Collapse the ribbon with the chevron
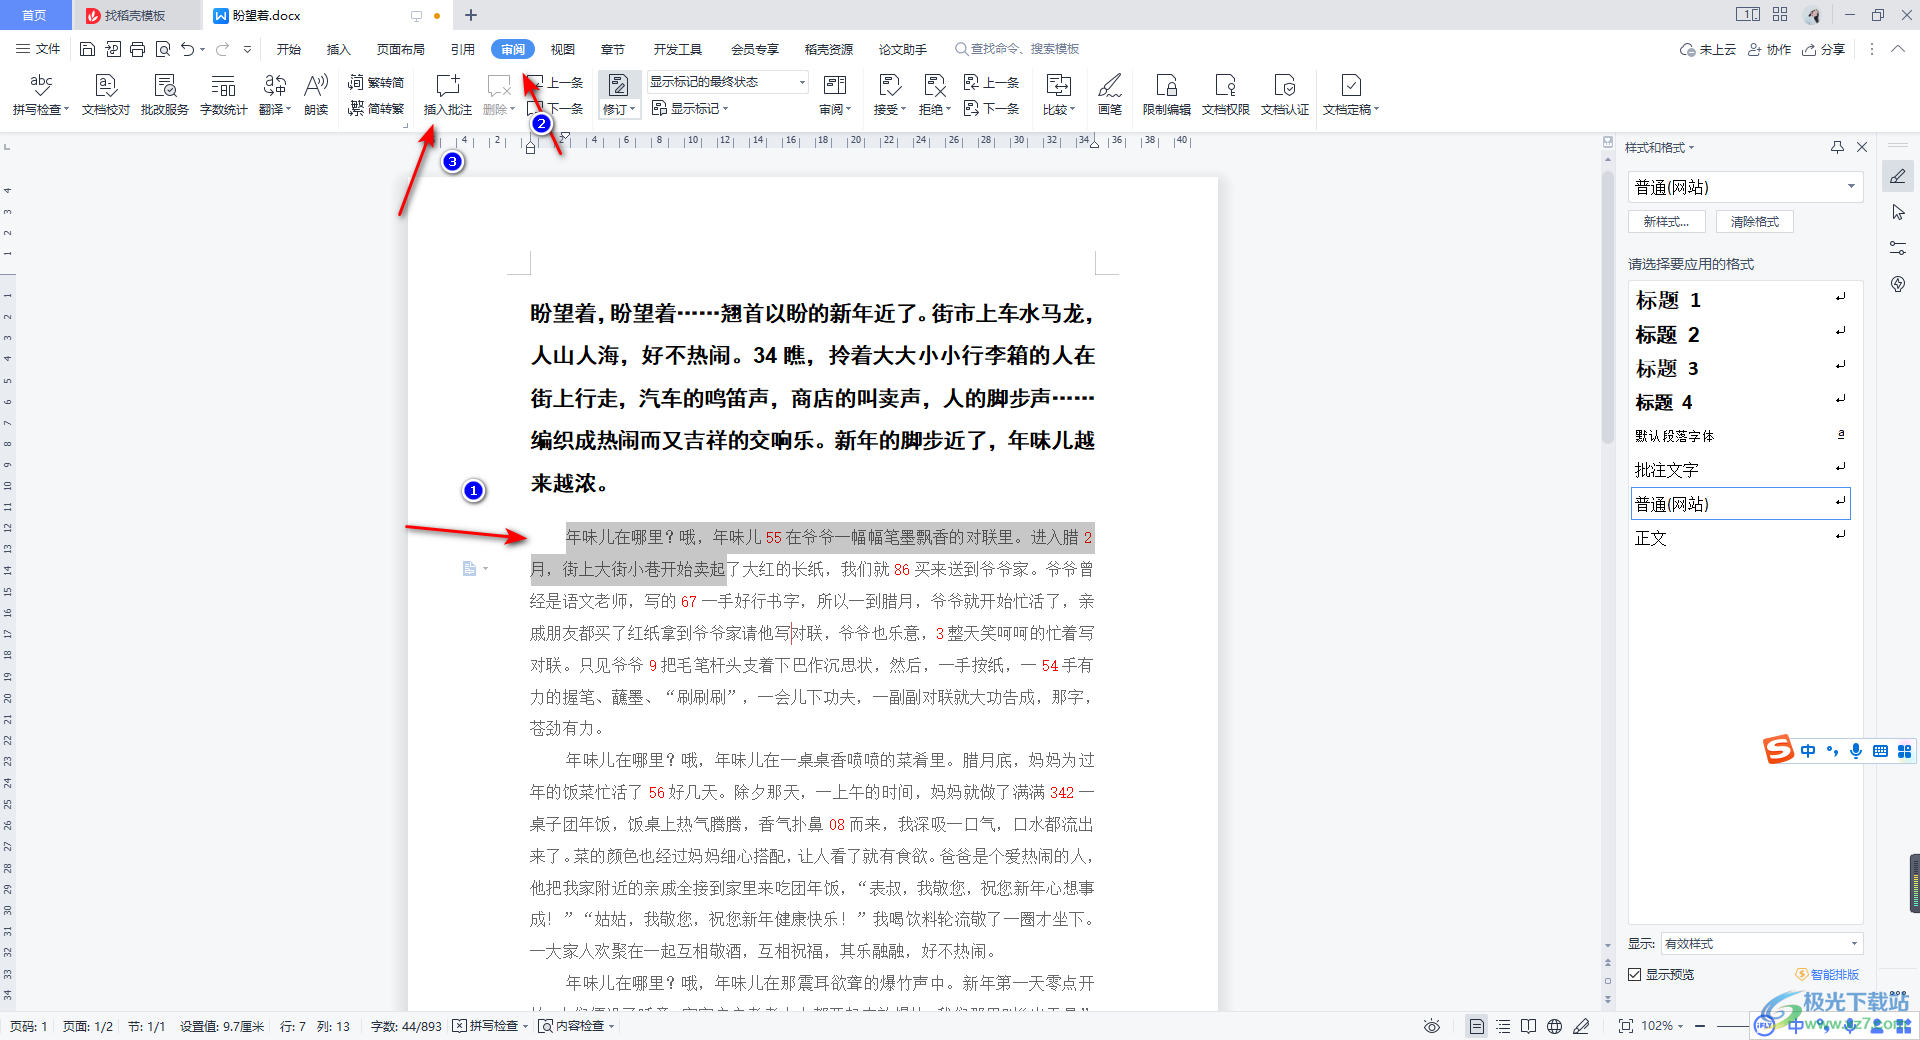 pos(1898,49)
